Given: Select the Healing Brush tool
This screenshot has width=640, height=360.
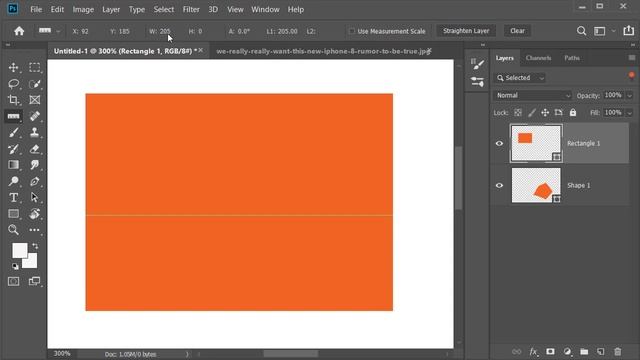Looking at the screenshot, I should click(35, 116).
